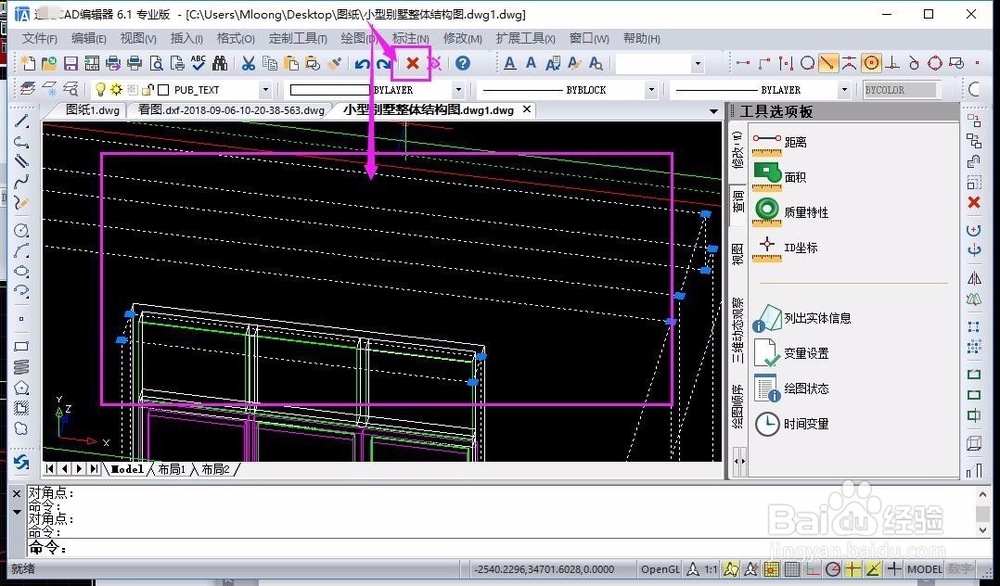
Task: Toggle the layer on/off light bulb icon
Action: point(100,89)
